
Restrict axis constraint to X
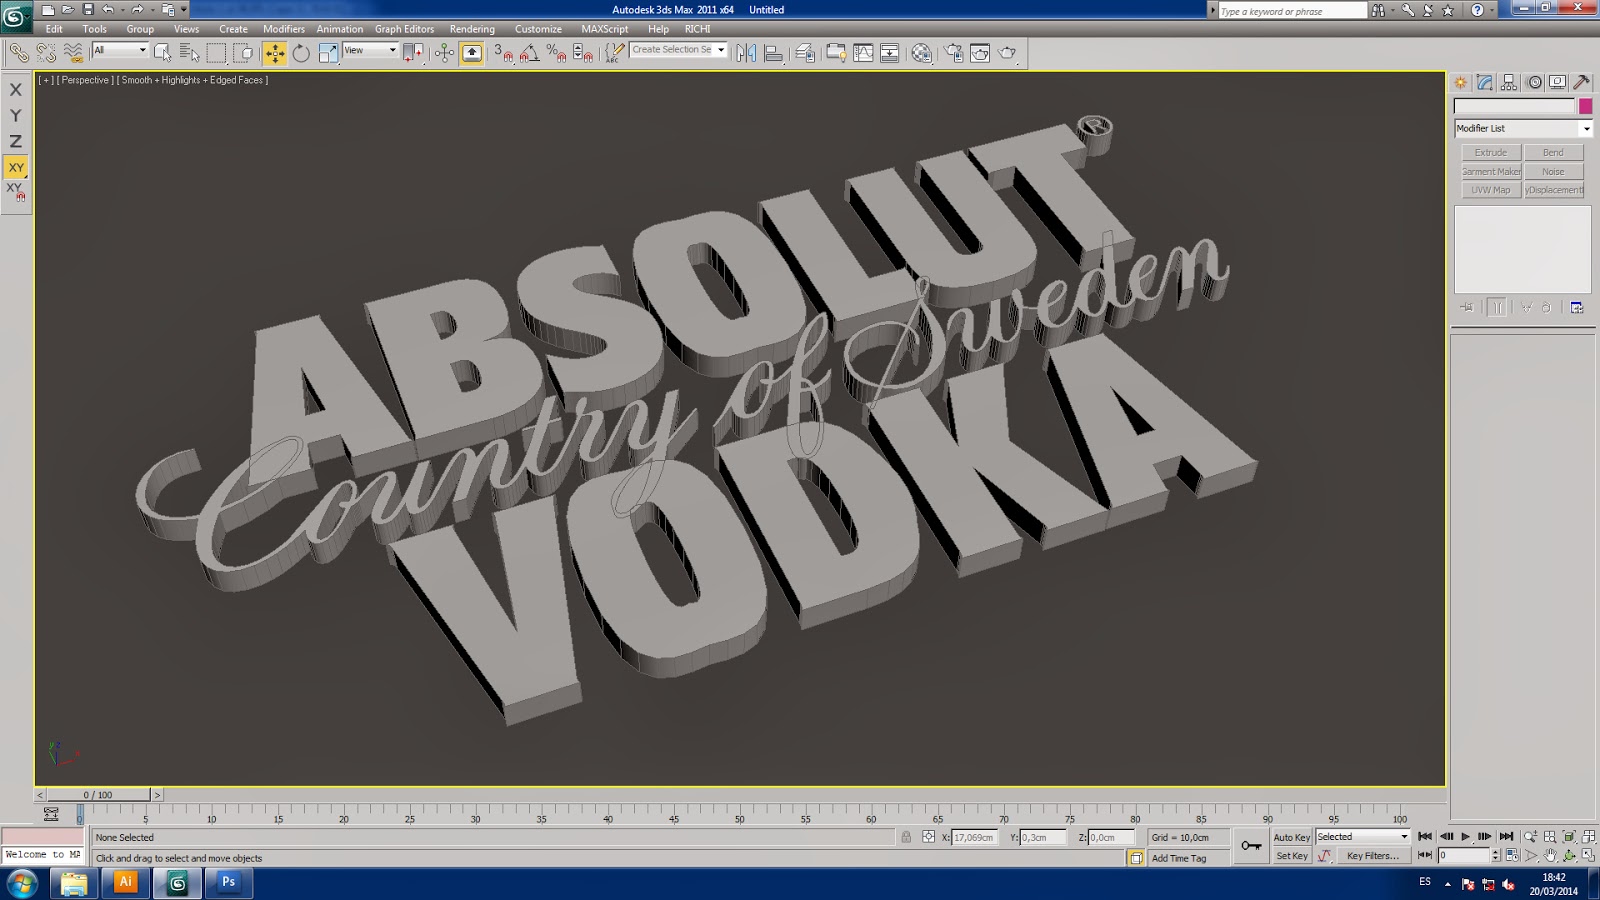(x=16, y=90)
